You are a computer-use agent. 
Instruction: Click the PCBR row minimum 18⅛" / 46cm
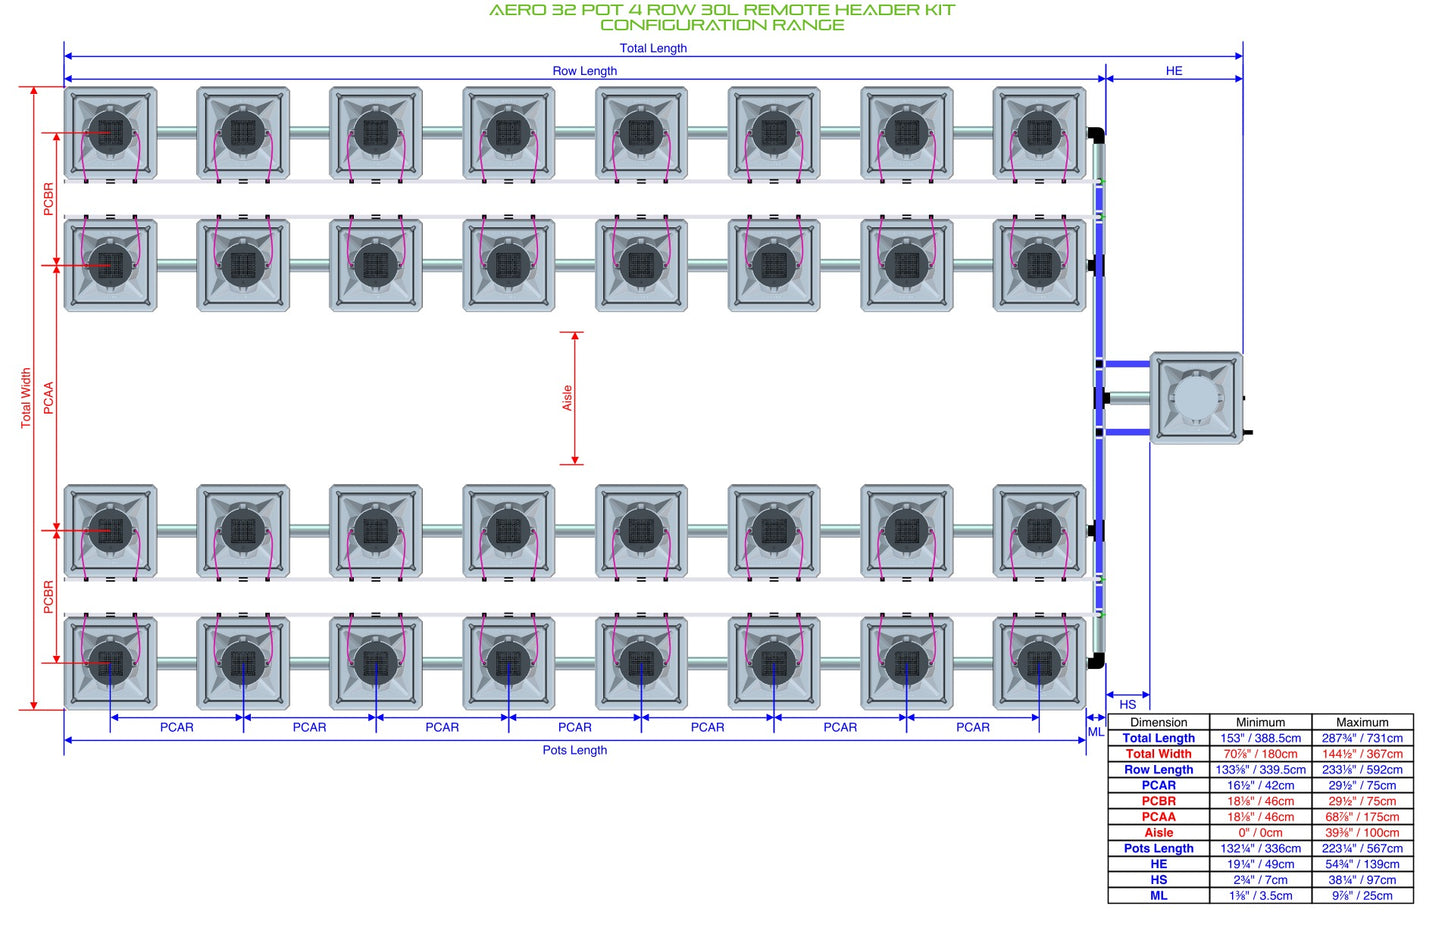(1260, 801)
